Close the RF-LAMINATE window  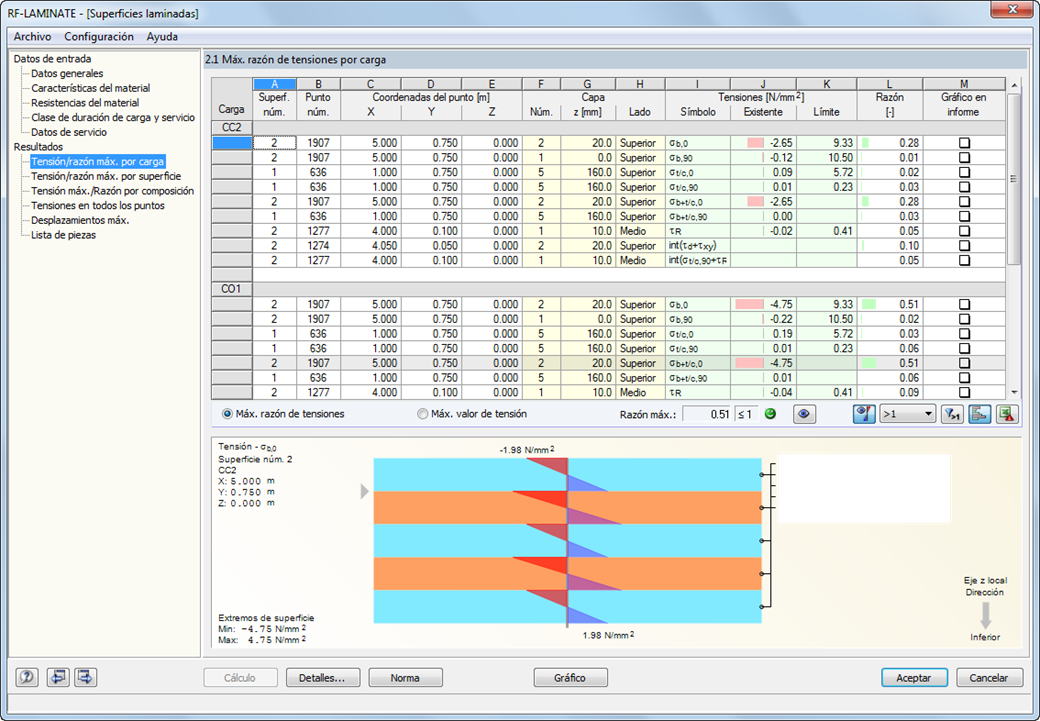click(x=1012, y=9)
